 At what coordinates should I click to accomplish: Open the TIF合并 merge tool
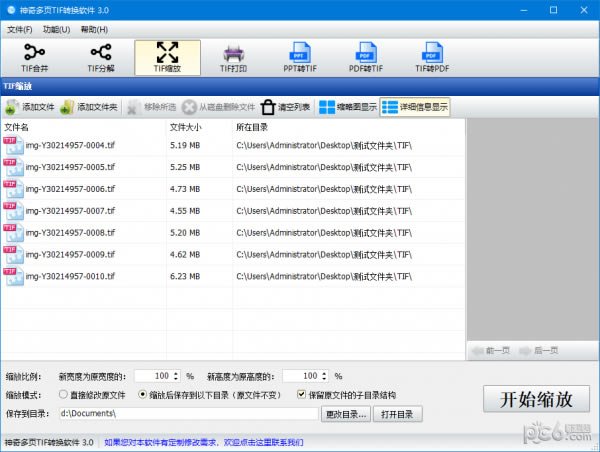pyautogui.click(x=34, y=58)
